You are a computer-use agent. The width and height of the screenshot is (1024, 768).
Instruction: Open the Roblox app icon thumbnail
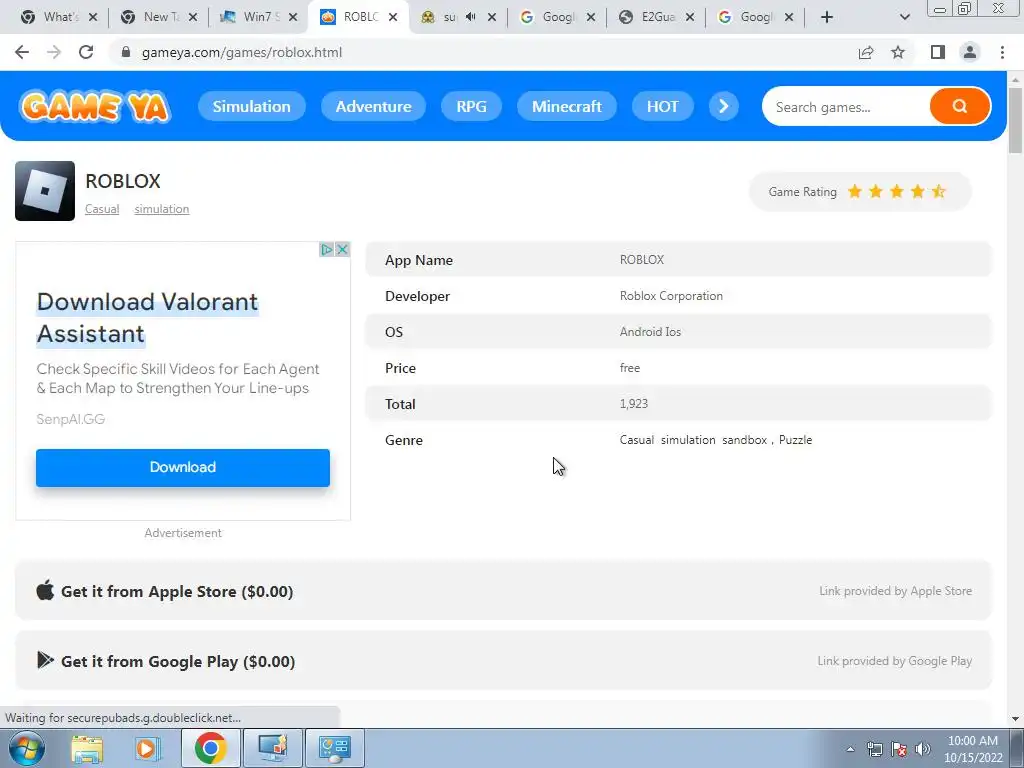pyautogui.click(x=45, y=191)
